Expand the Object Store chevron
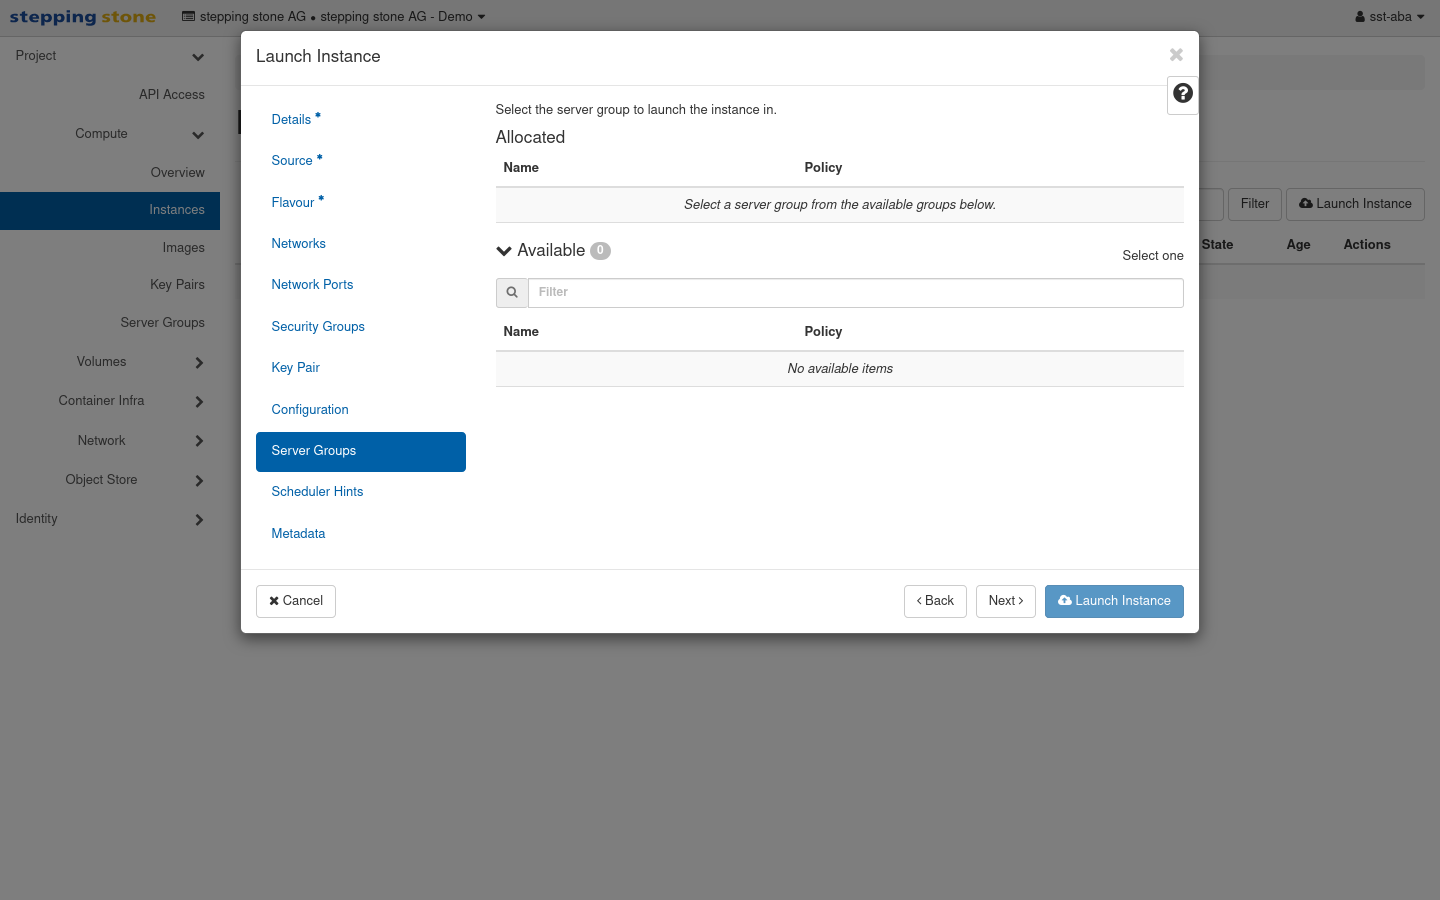This screenshot has height=900, width=1440. coord(199,481)
